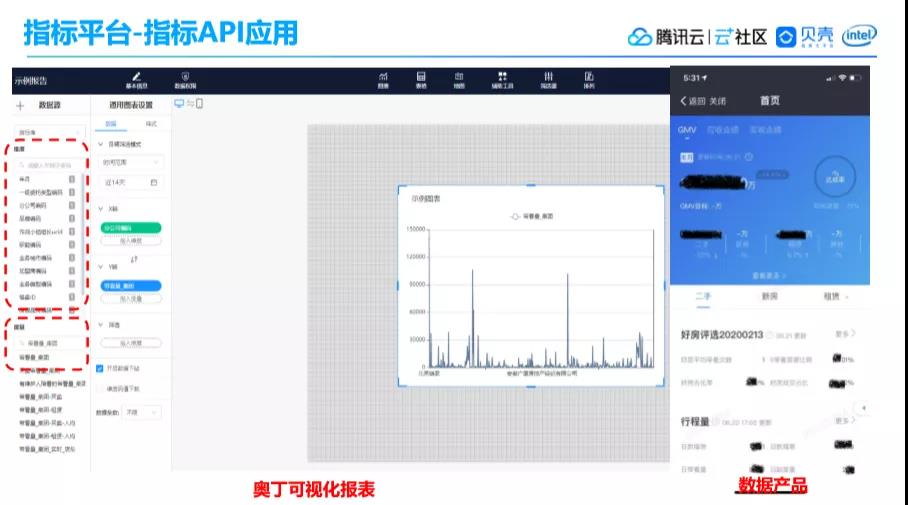Click the measure search field in left panel
This screenshot has height=505, width=908.
pos(49,343)
